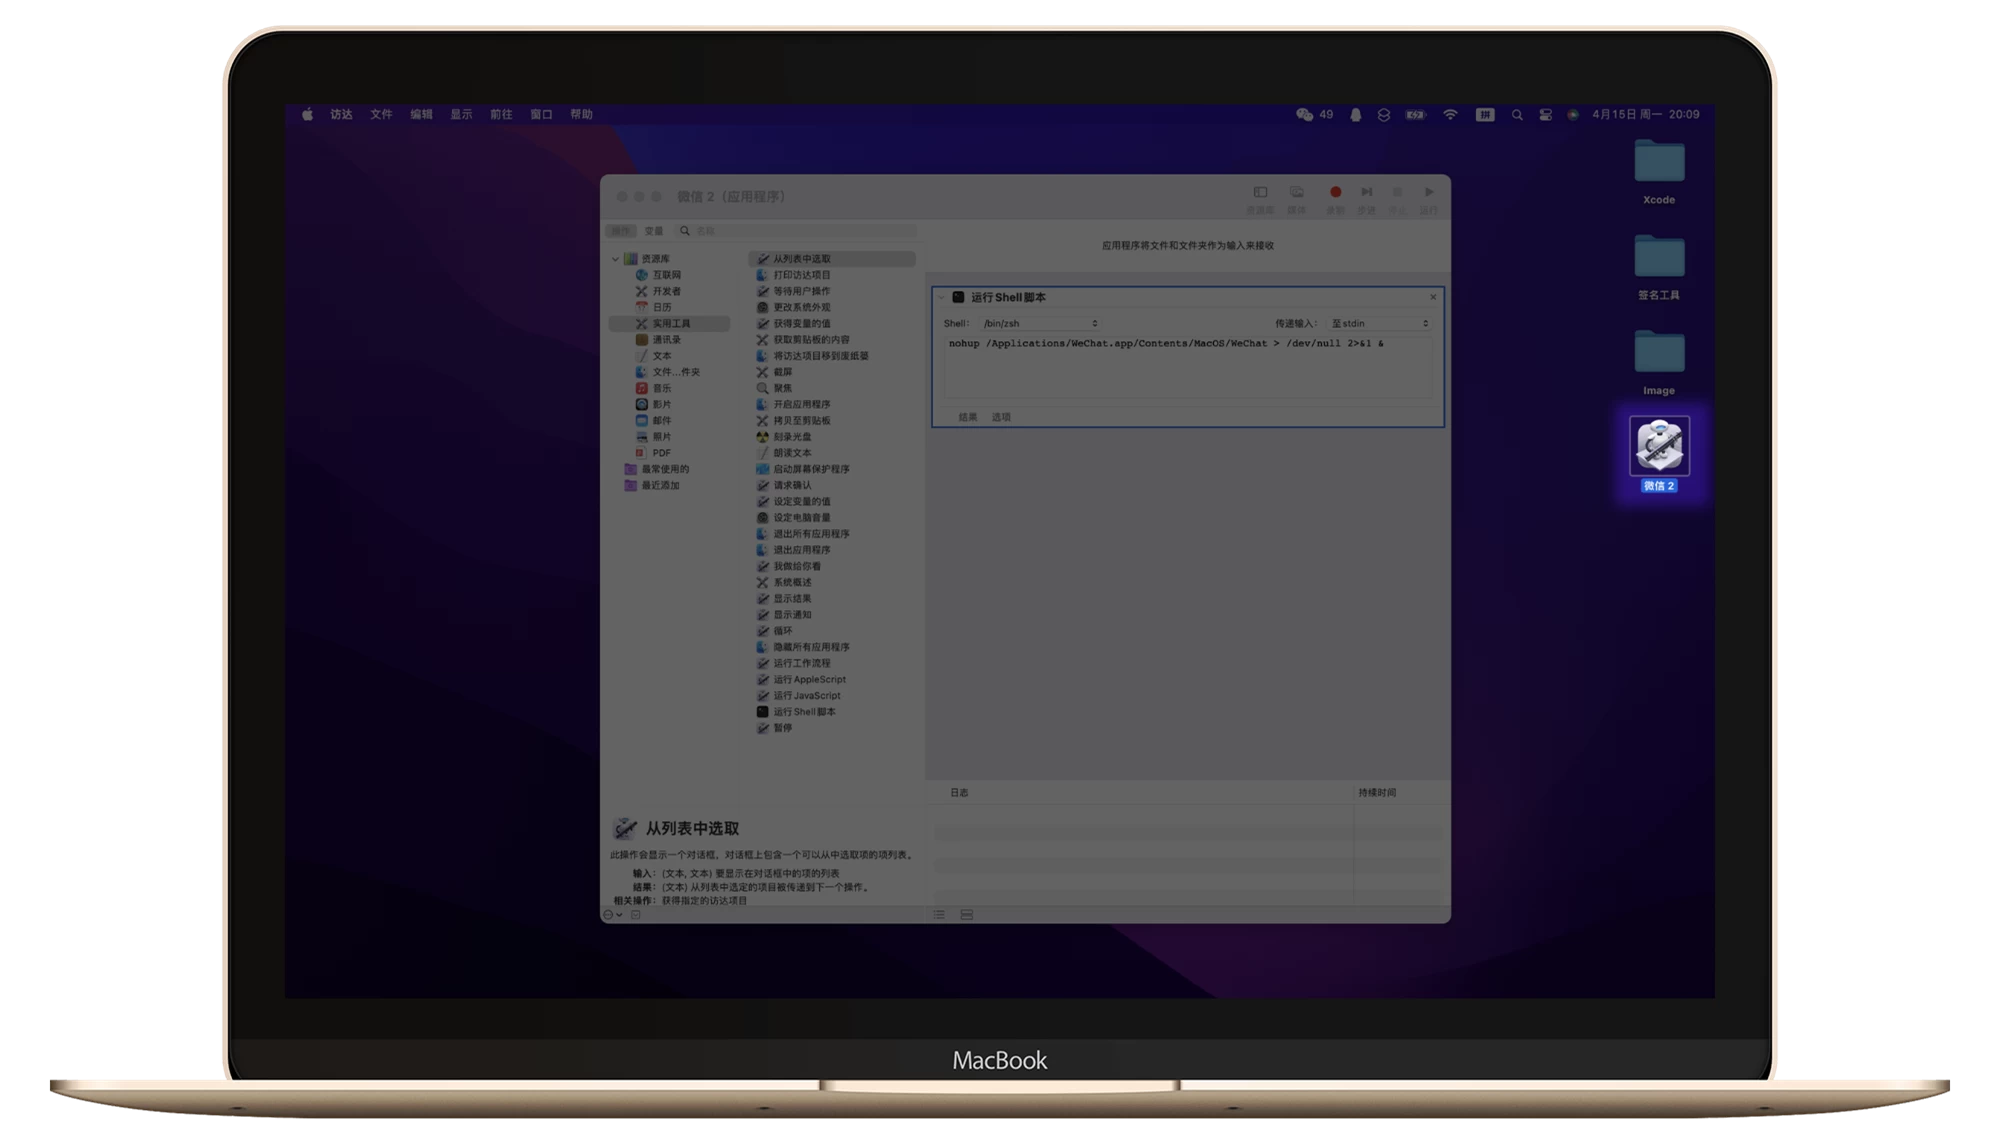Click the 结果 button in Shell action
This screenshot has width=2000, height=1130.
968,417
